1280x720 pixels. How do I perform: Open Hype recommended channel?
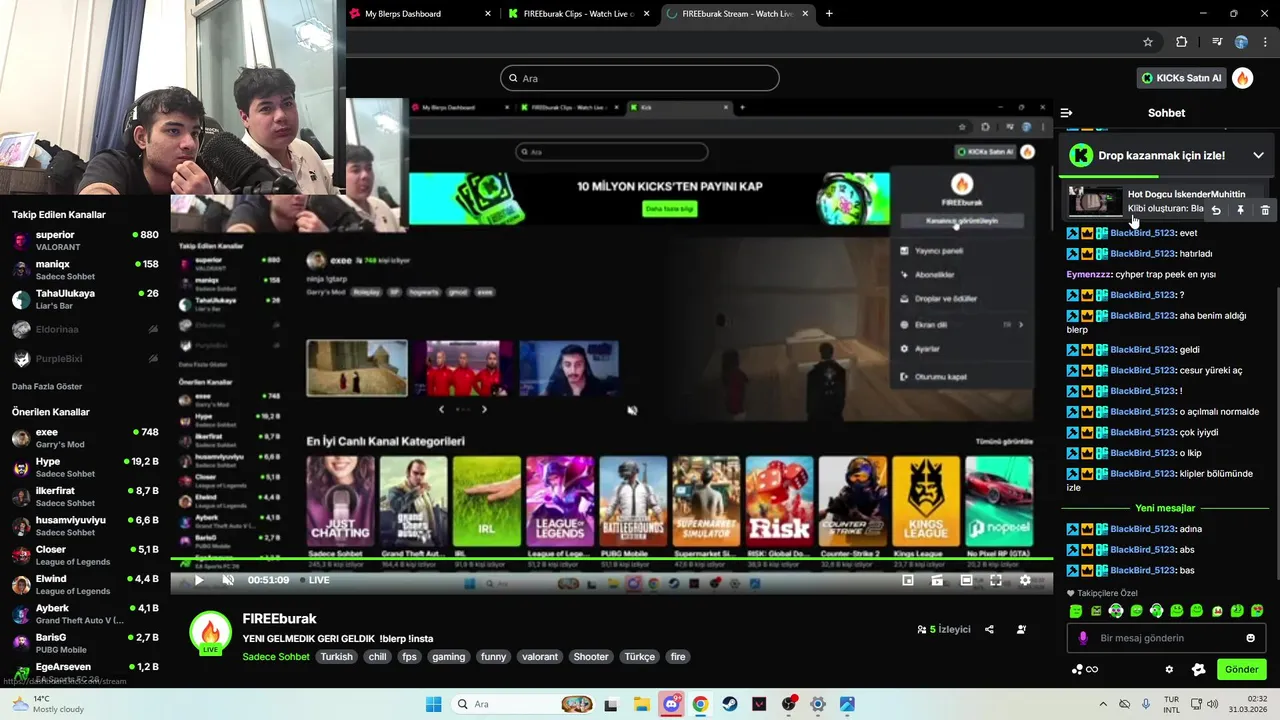85,467
